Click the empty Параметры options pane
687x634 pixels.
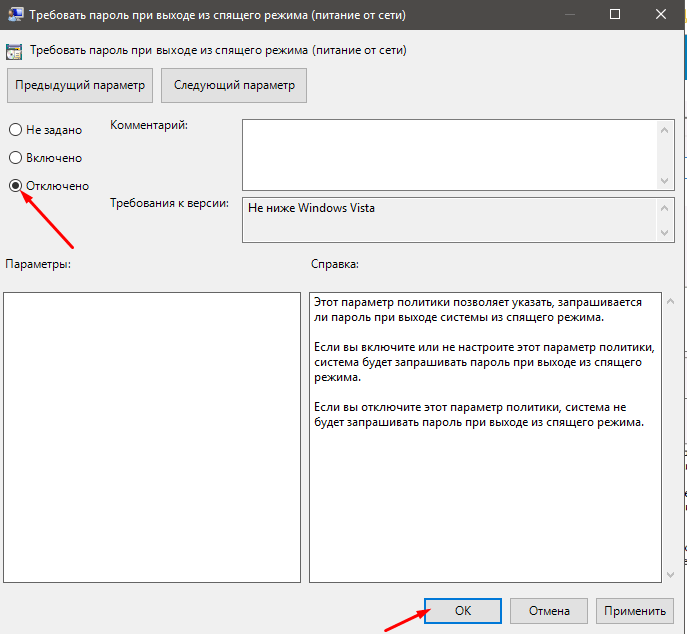(152, 437)
